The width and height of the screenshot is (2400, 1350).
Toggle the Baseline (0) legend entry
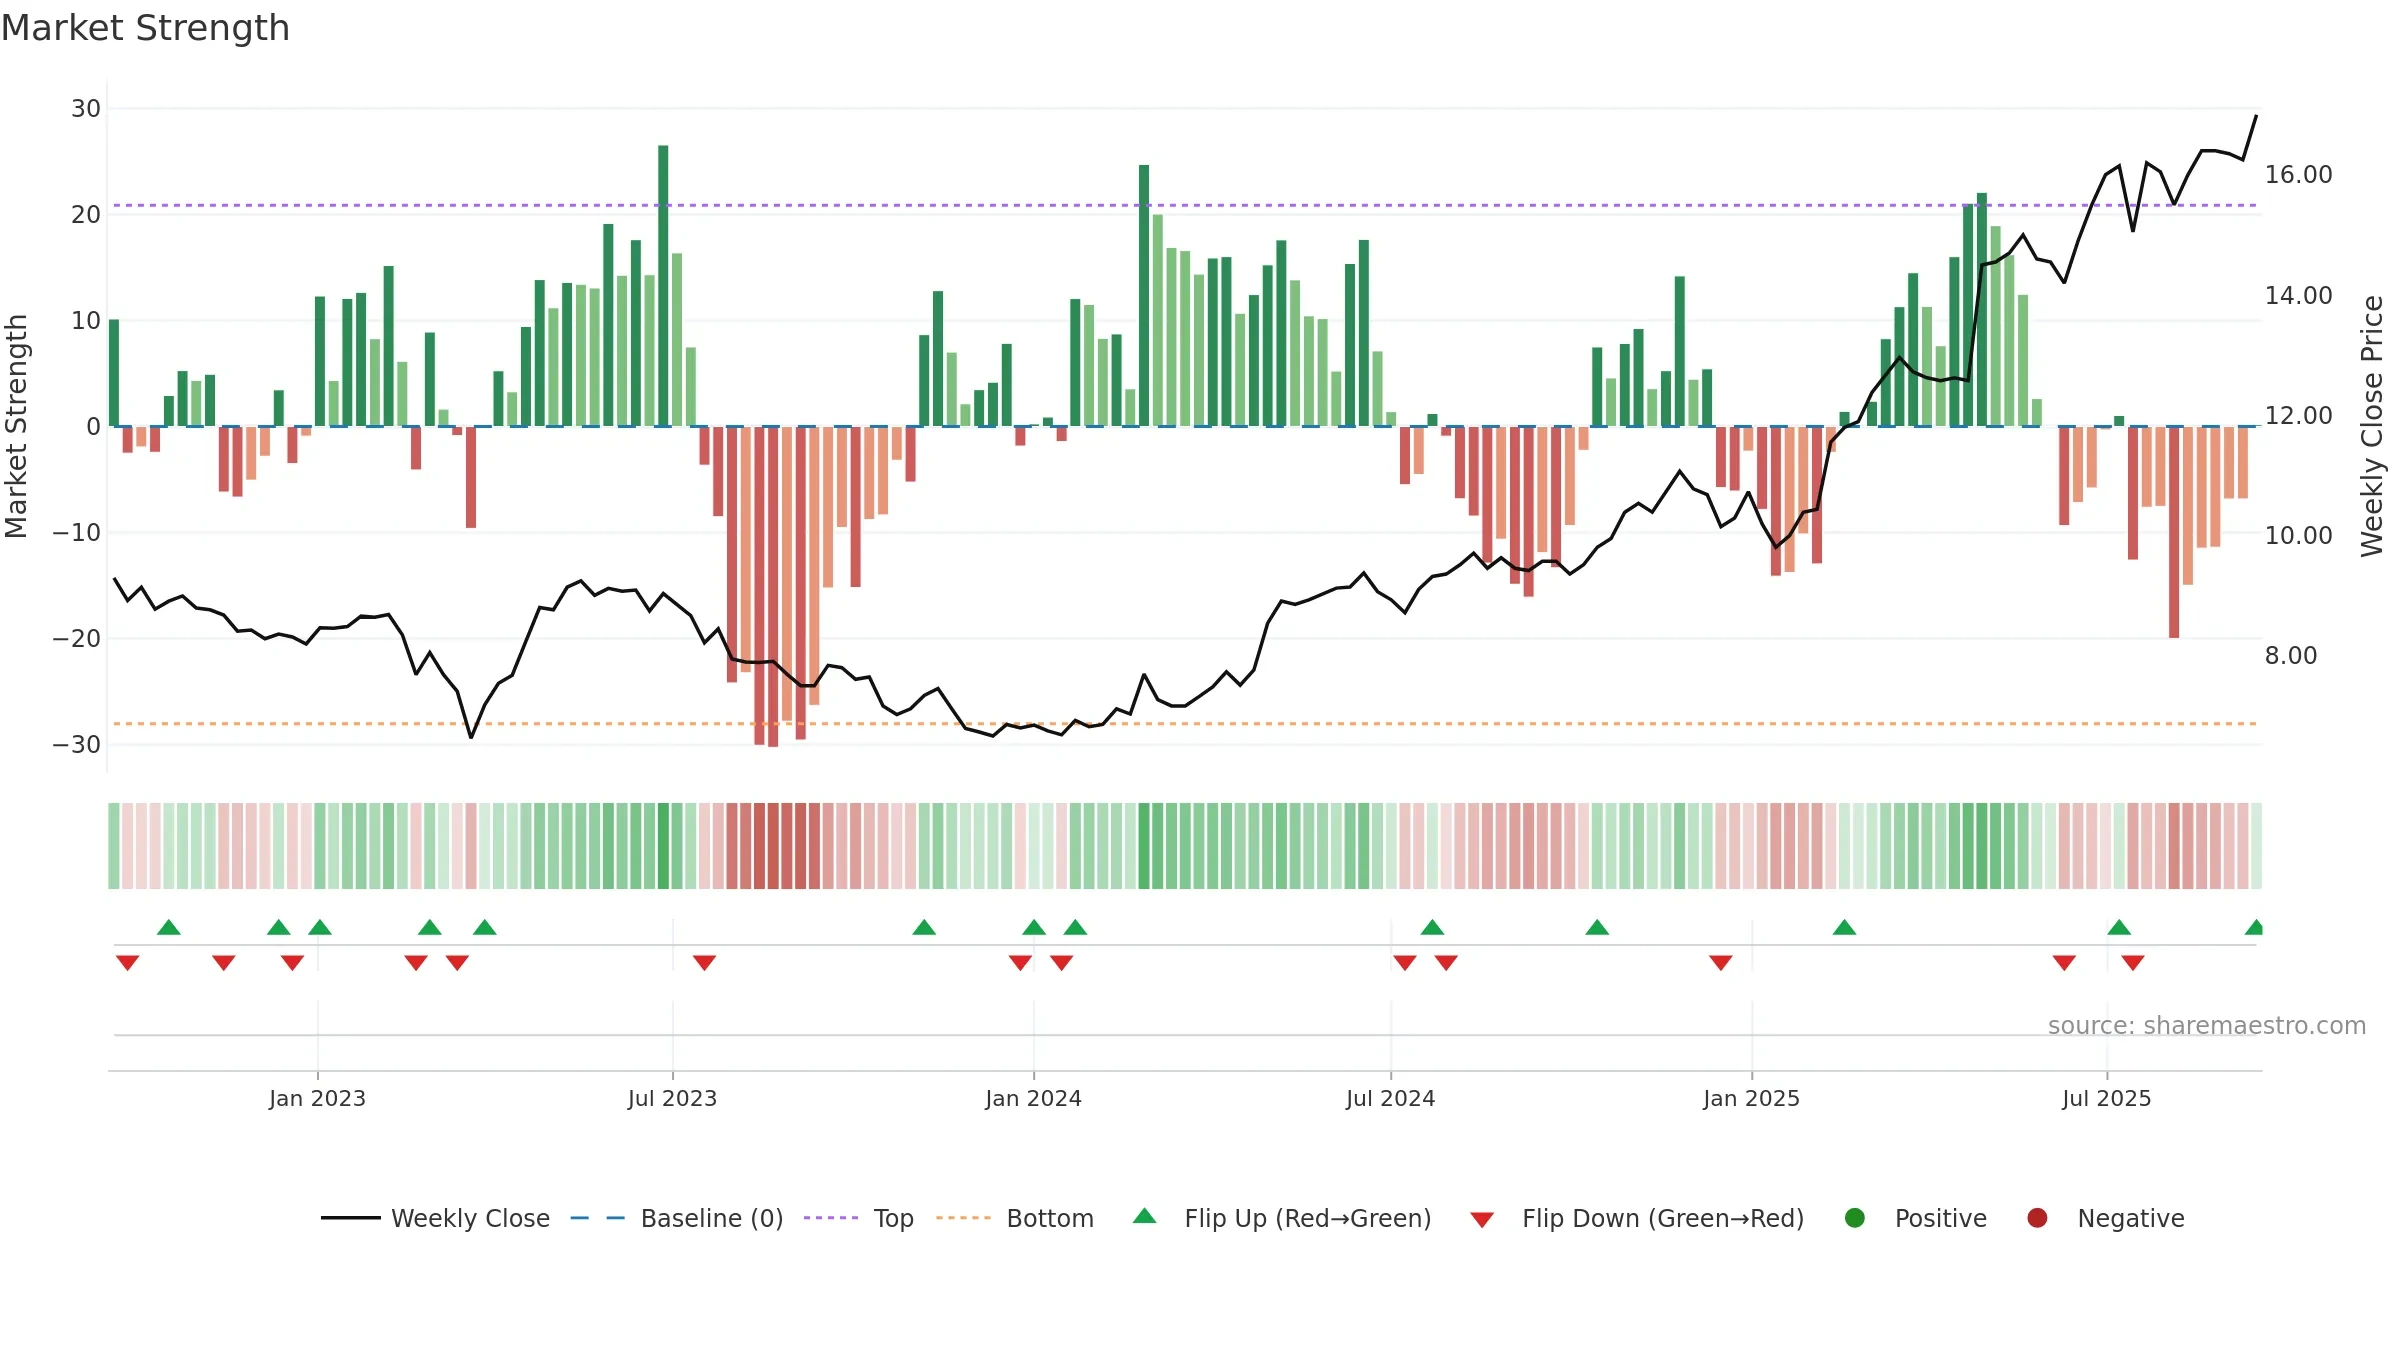pos(676,1218)
